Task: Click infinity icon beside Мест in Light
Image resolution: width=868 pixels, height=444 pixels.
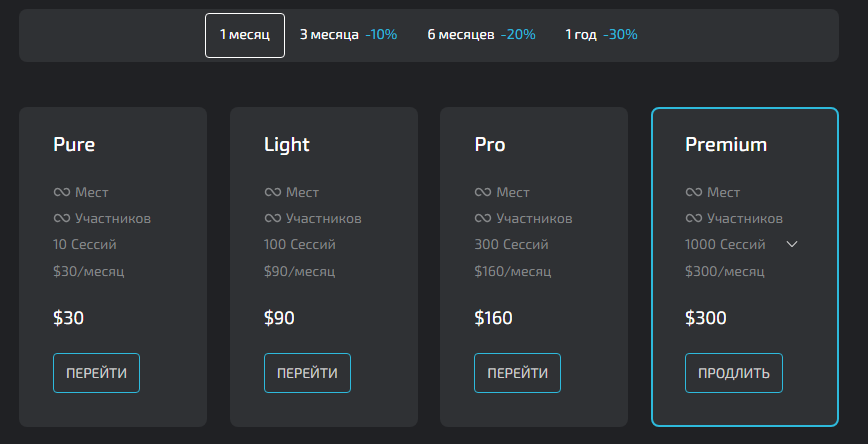Action: (272, 193)
